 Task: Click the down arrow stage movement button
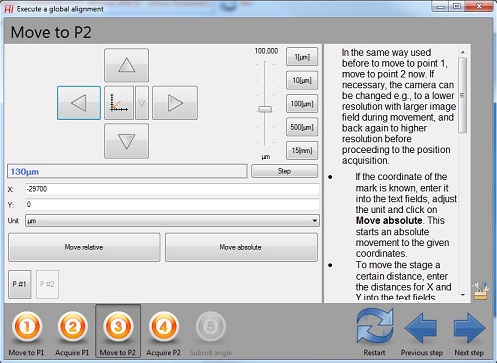tap(126, 141)
